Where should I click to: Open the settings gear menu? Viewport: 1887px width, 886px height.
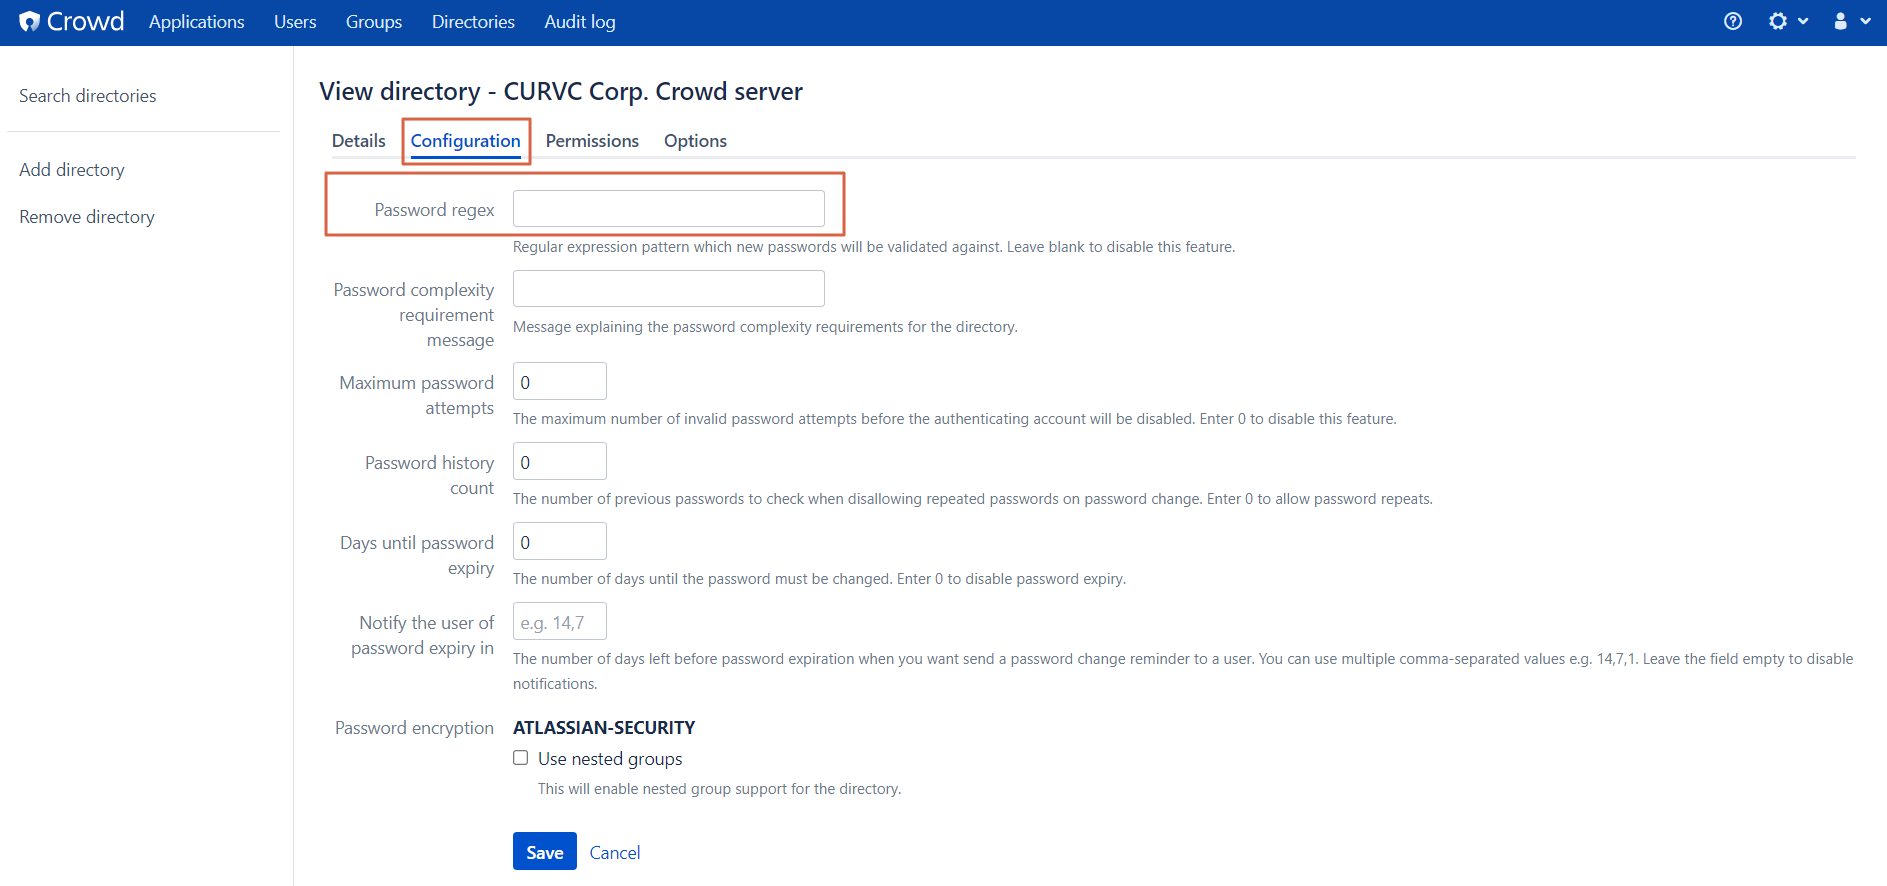click(1786, 21)
